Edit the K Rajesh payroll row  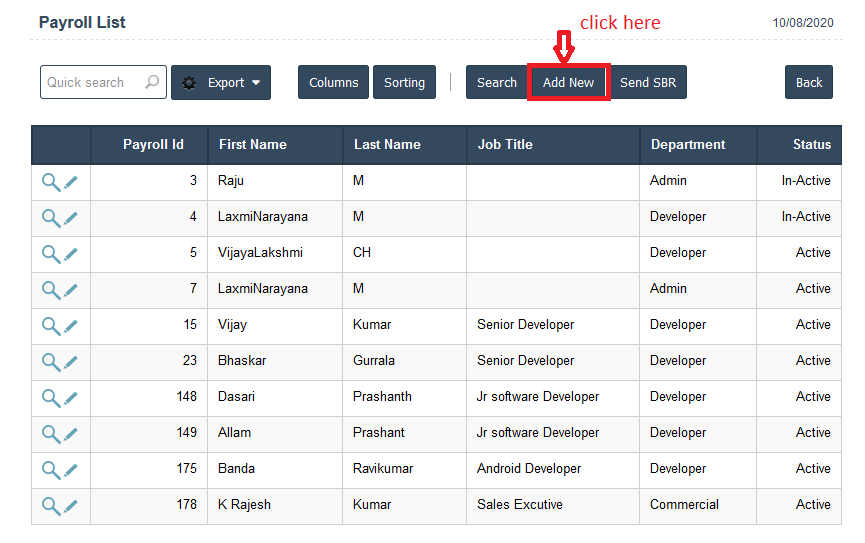point(71,506)
